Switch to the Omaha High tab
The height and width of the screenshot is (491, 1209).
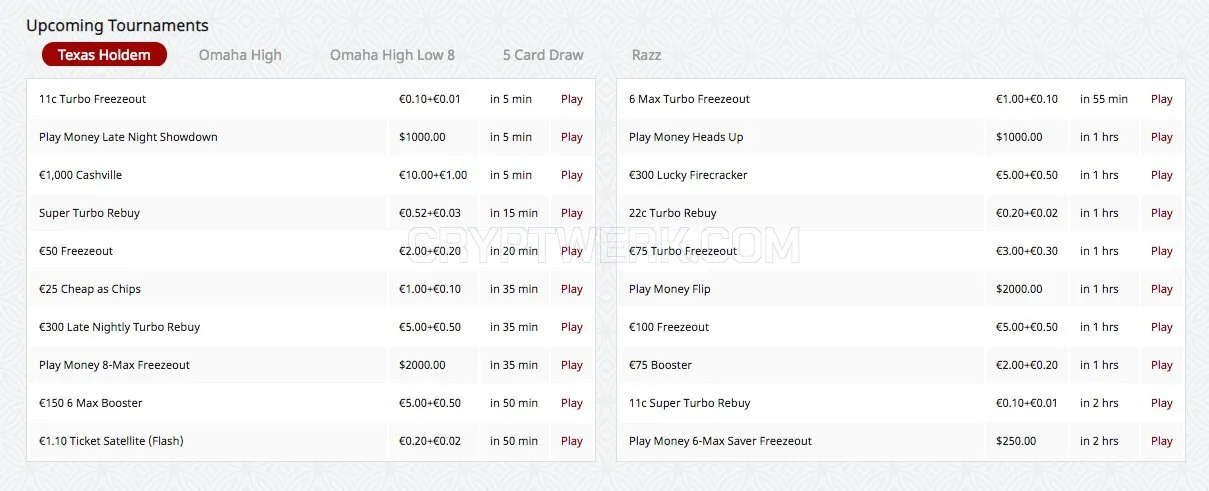(x=240, y=55)
